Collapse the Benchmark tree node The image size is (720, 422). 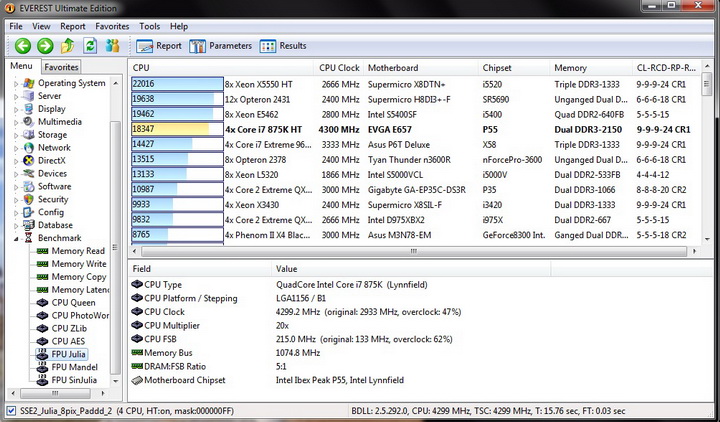[x=16, y=239]
